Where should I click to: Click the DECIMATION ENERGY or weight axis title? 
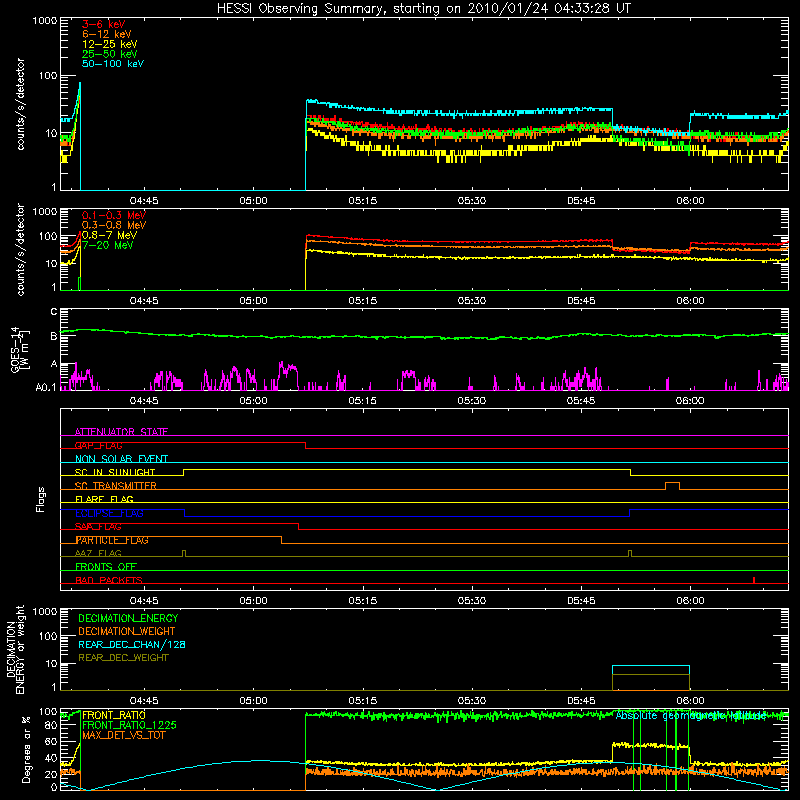(x=15, y=649)
